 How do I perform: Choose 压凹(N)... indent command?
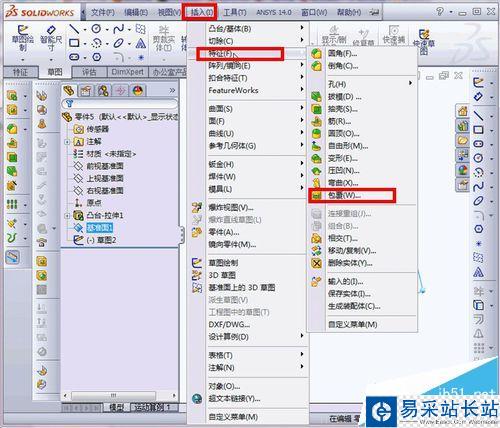343,171
